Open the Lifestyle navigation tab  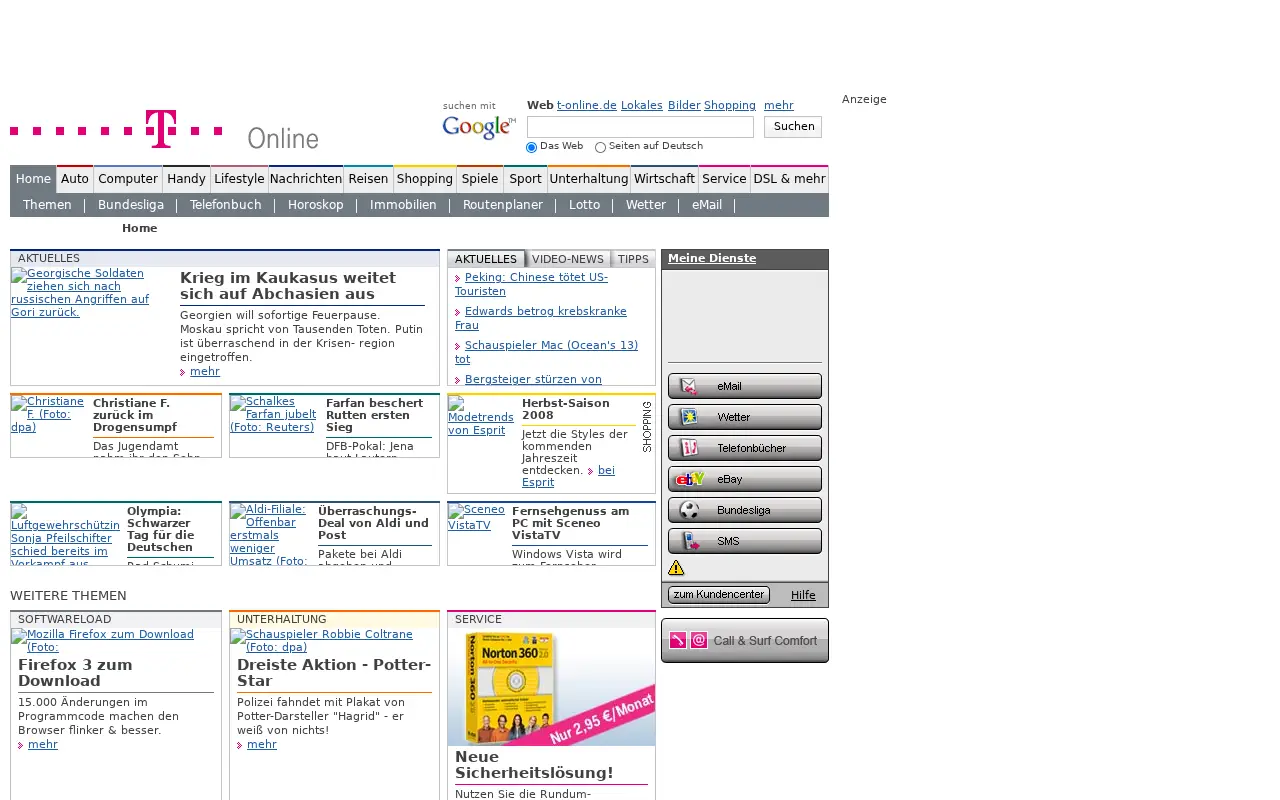pyautogui.click(x=239, y=179)
